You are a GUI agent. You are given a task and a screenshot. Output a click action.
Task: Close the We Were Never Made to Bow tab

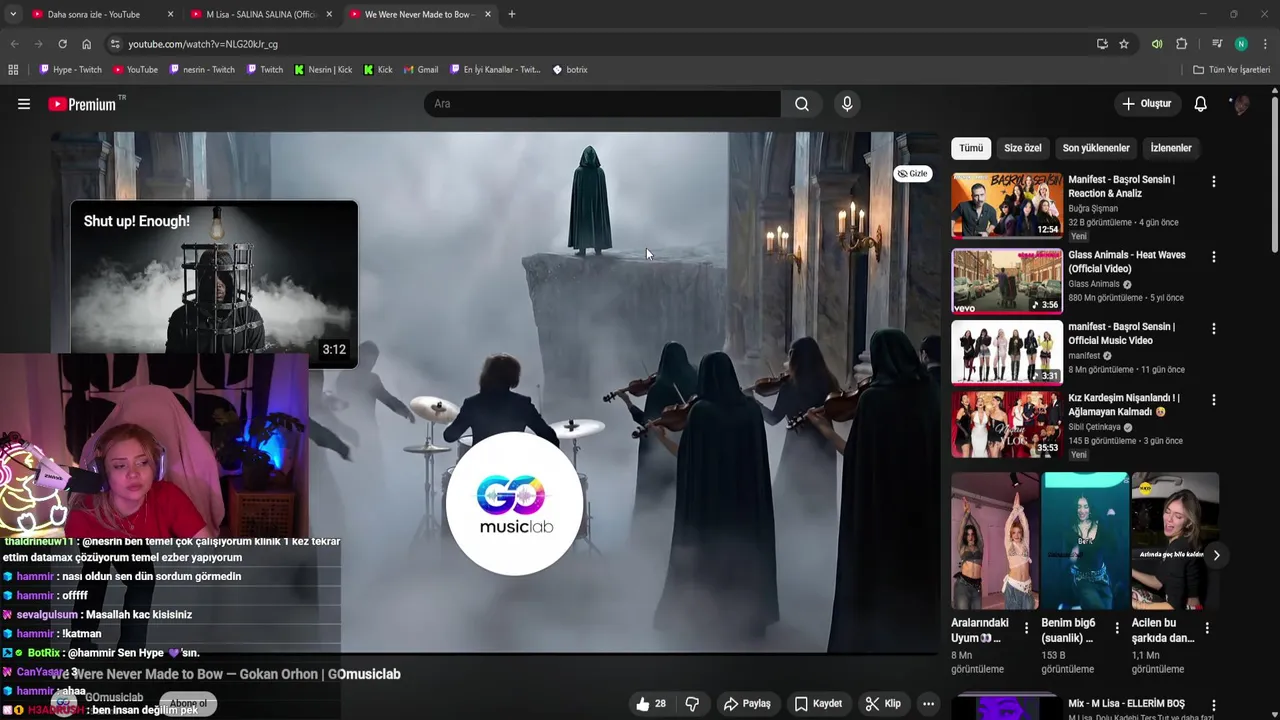488,14
